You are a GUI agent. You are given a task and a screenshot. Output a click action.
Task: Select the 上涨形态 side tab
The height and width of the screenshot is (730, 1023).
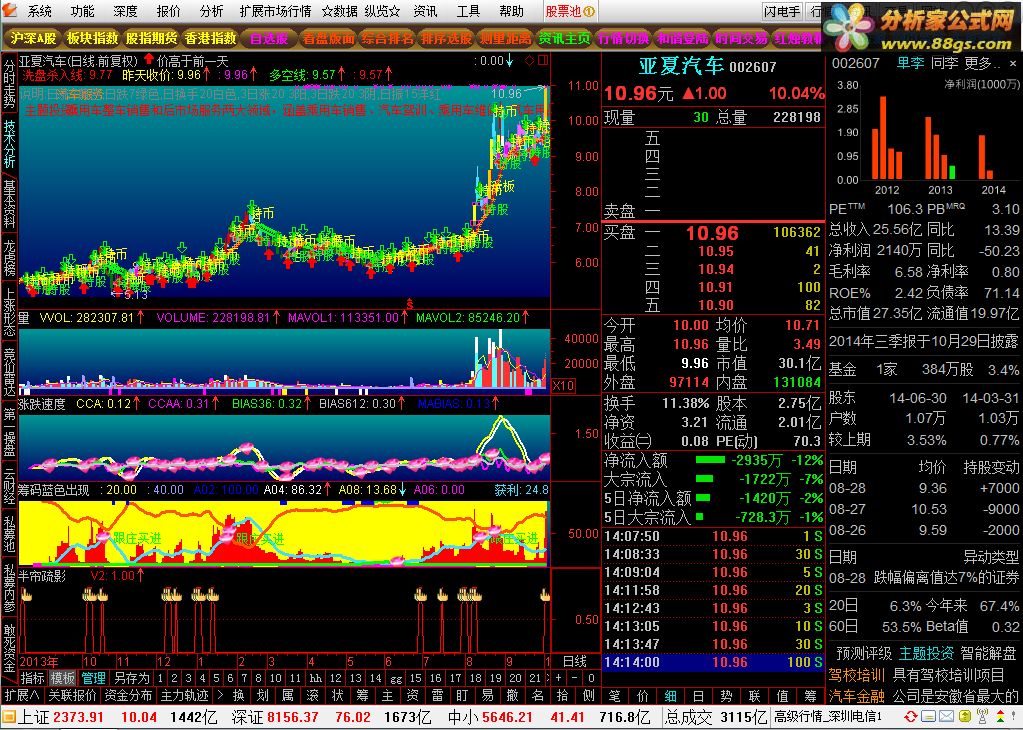9,313
